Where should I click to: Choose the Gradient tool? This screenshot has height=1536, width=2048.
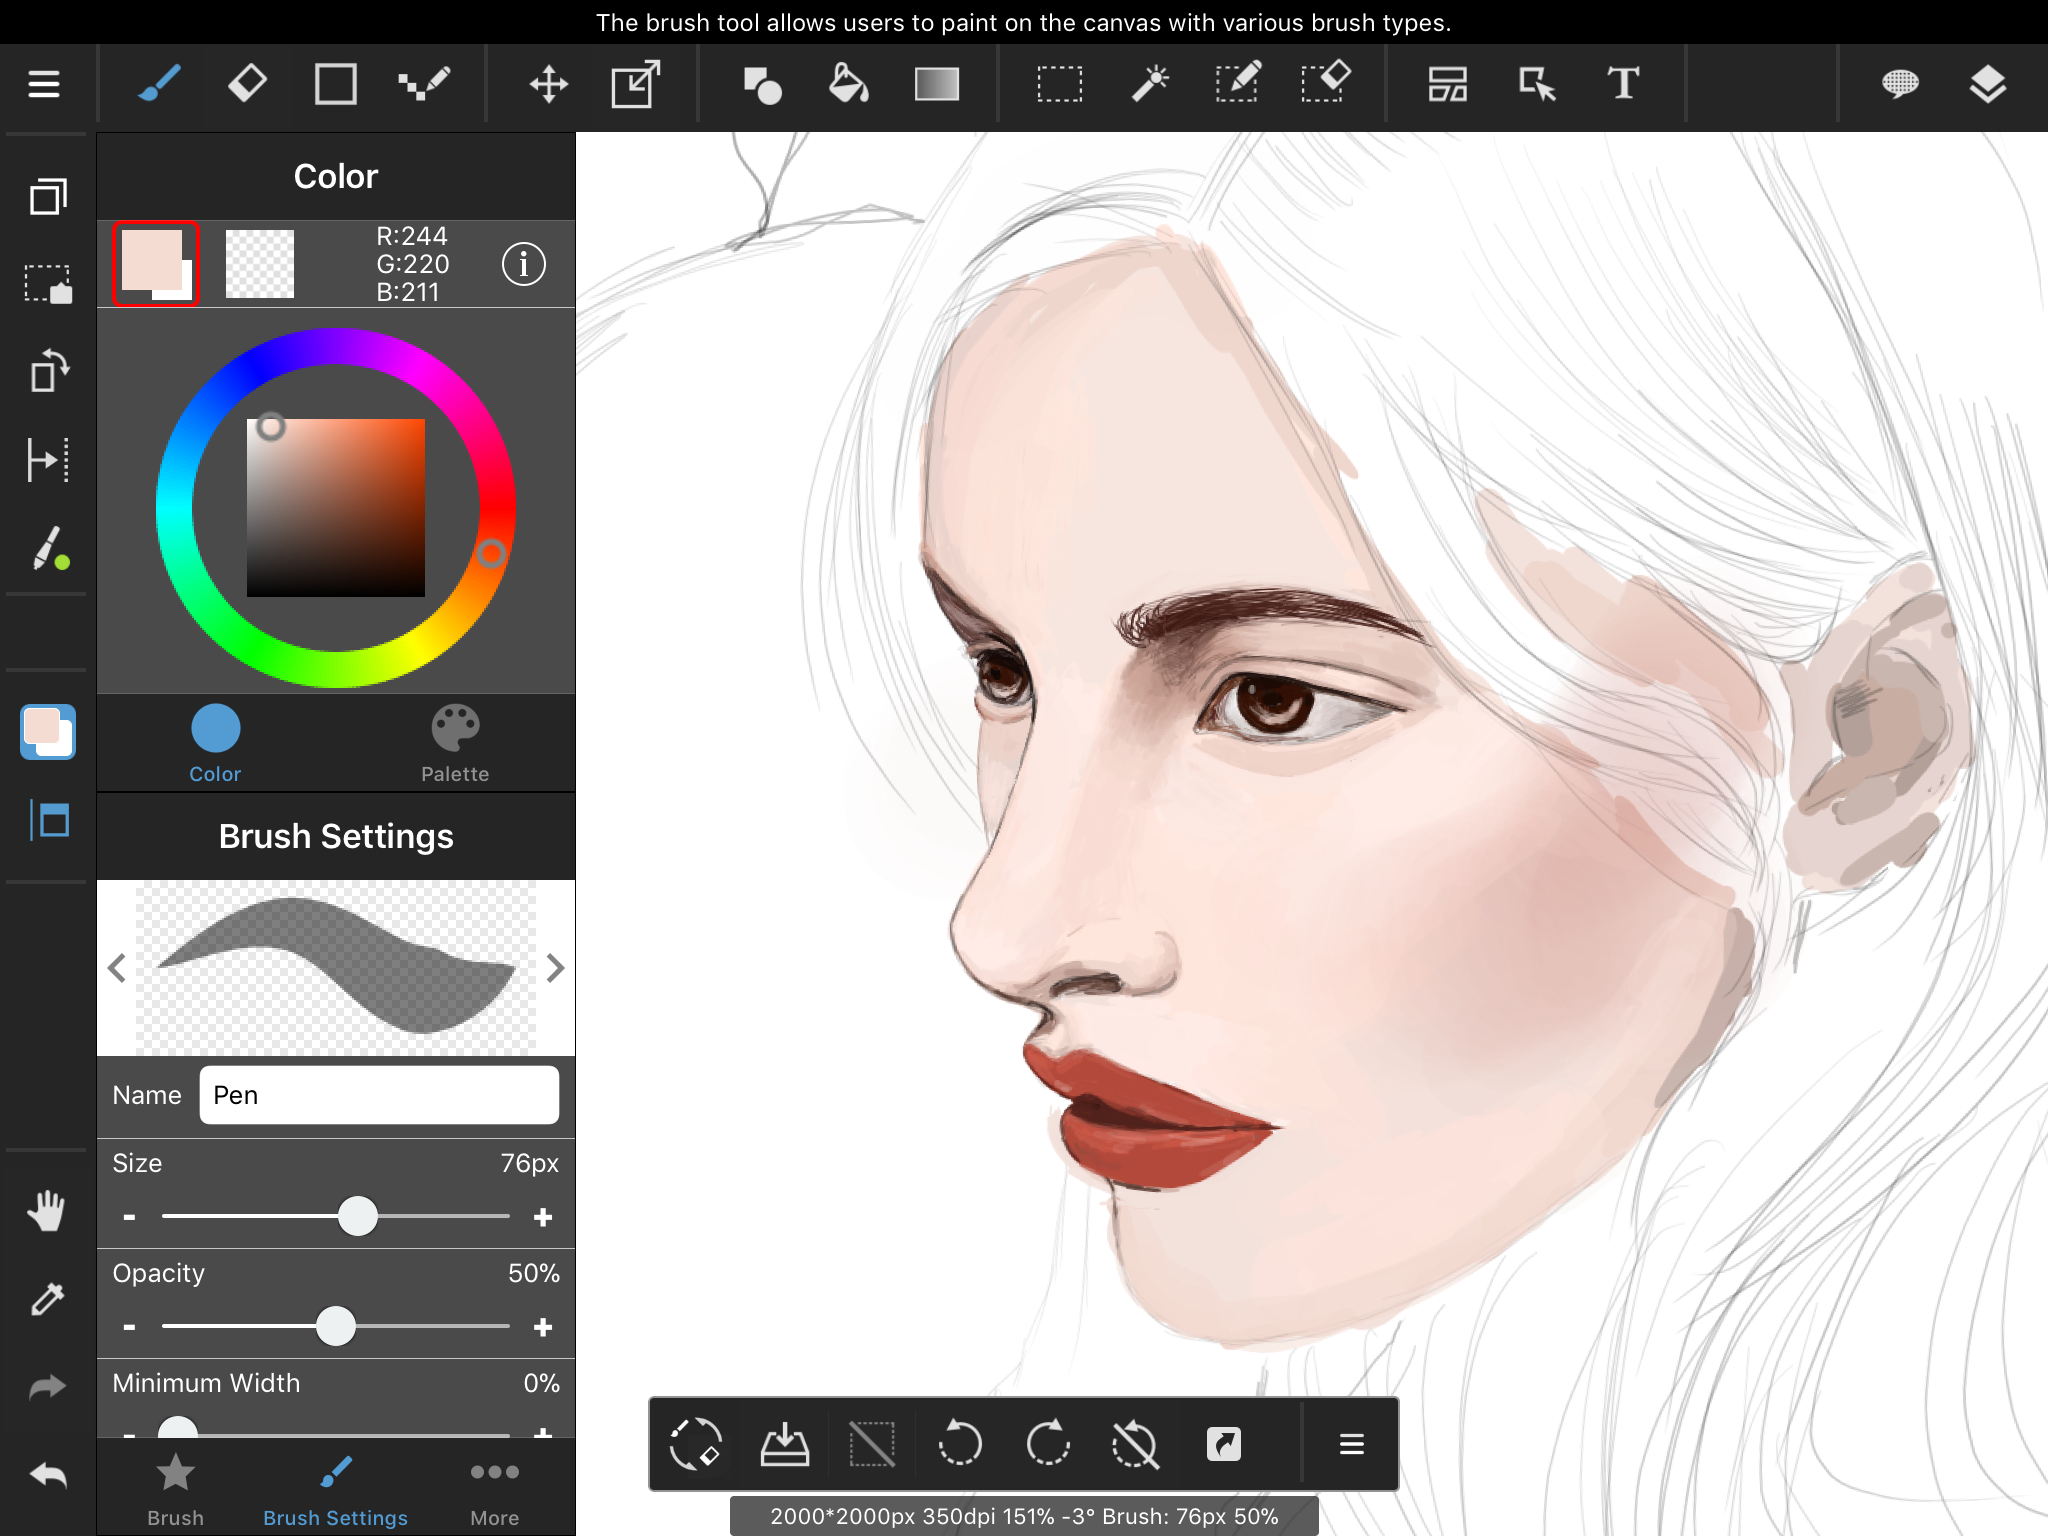point(936,84)
